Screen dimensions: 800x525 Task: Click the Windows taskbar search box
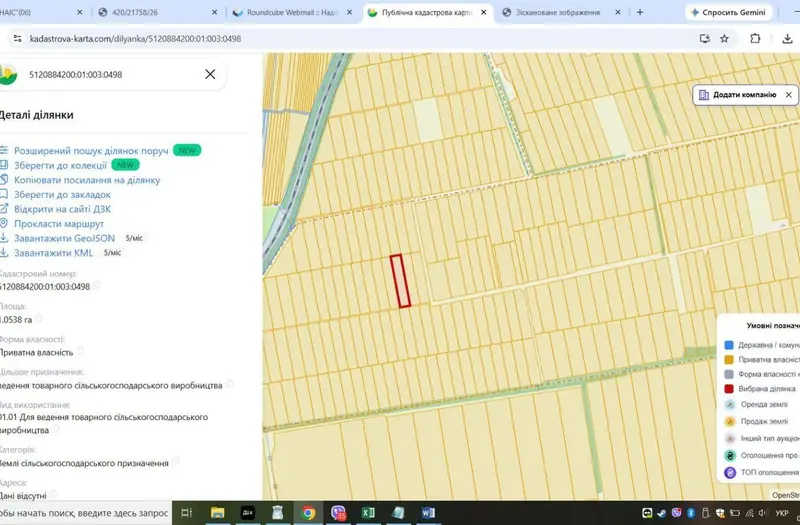point(86,513)
